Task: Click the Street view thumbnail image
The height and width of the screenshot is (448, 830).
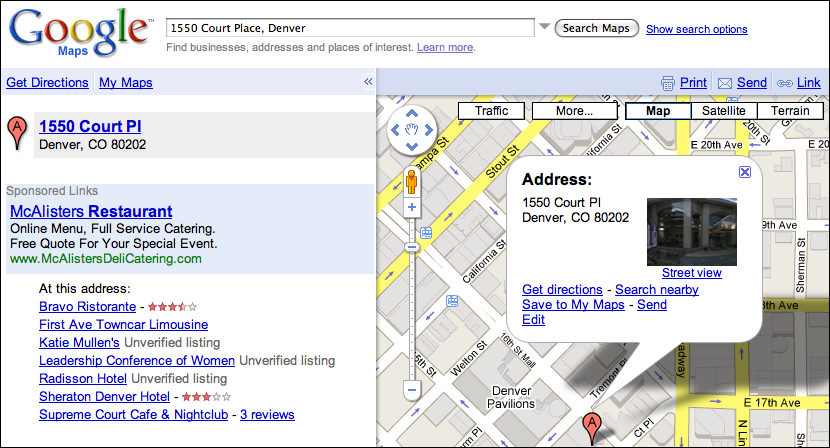Action: click(691, 230)
